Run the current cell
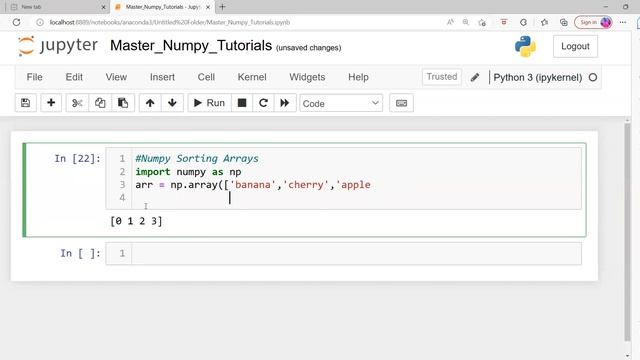640x360 pixels. (209, 103)
